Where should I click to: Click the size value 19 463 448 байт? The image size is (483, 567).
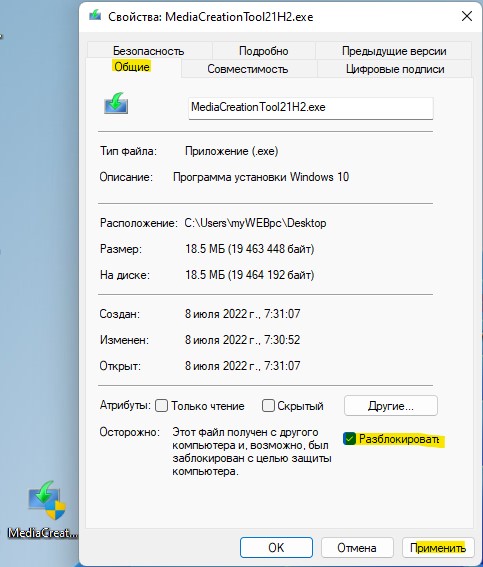tap(271, 249)
